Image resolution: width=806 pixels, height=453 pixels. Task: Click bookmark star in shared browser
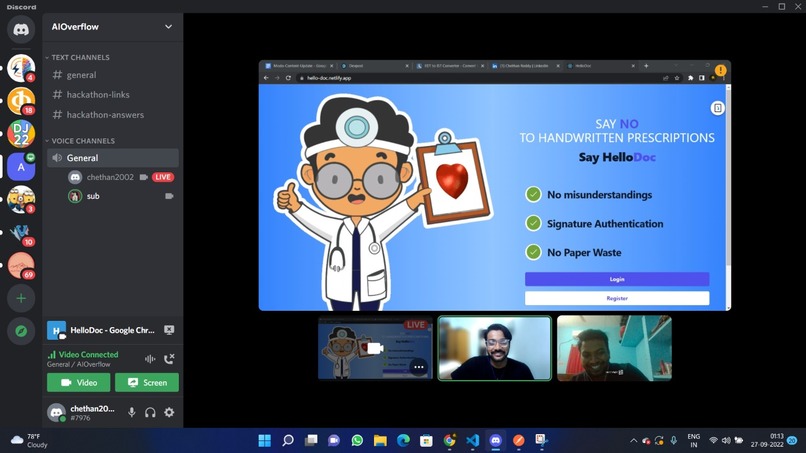click(677, 78)
